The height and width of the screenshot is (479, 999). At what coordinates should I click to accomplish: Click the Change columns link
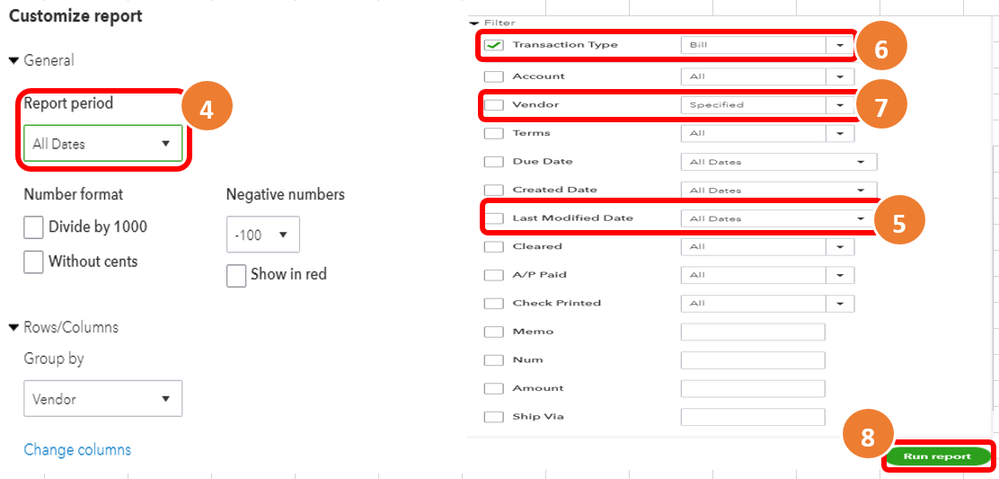[77, 450]
